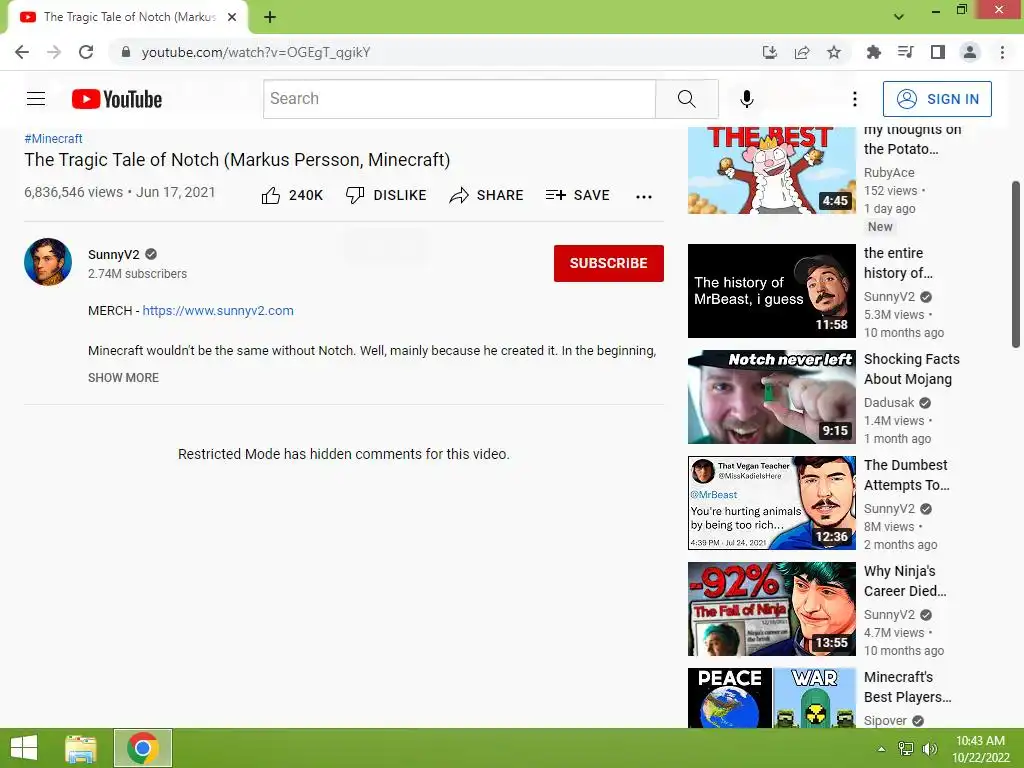The height and width of the screenshot is (768, 1024).
Task: Open a new browser tab
Action: [x=270, y=17]
